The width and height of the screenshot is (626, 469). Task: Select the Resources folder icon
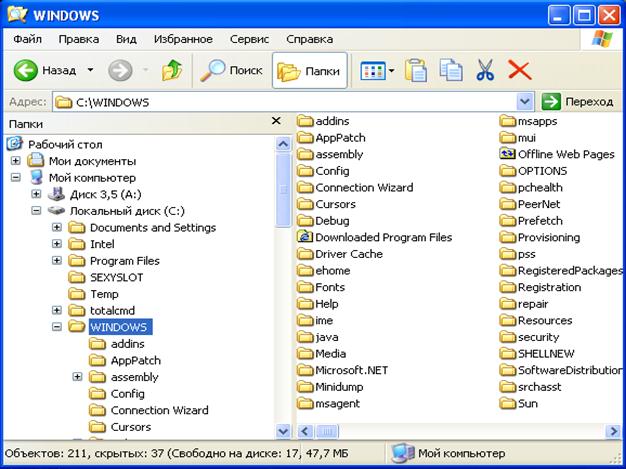tap(507, 320)
